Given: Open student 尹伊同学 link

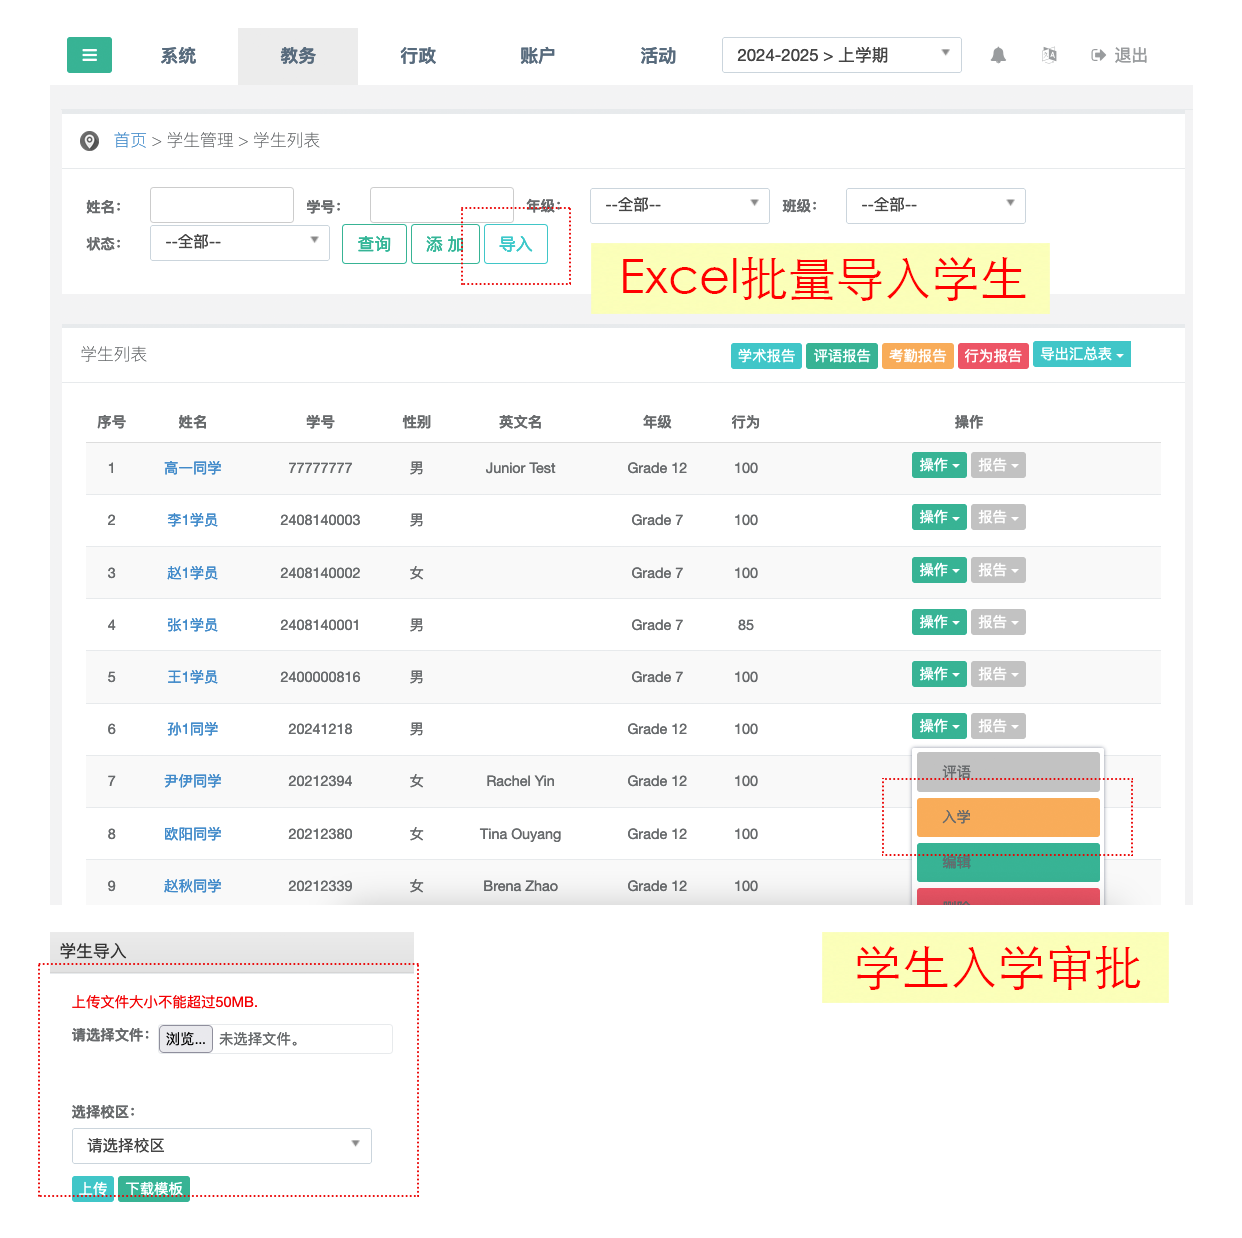Looking at the screenshot, I should click(x=193, y=781).
